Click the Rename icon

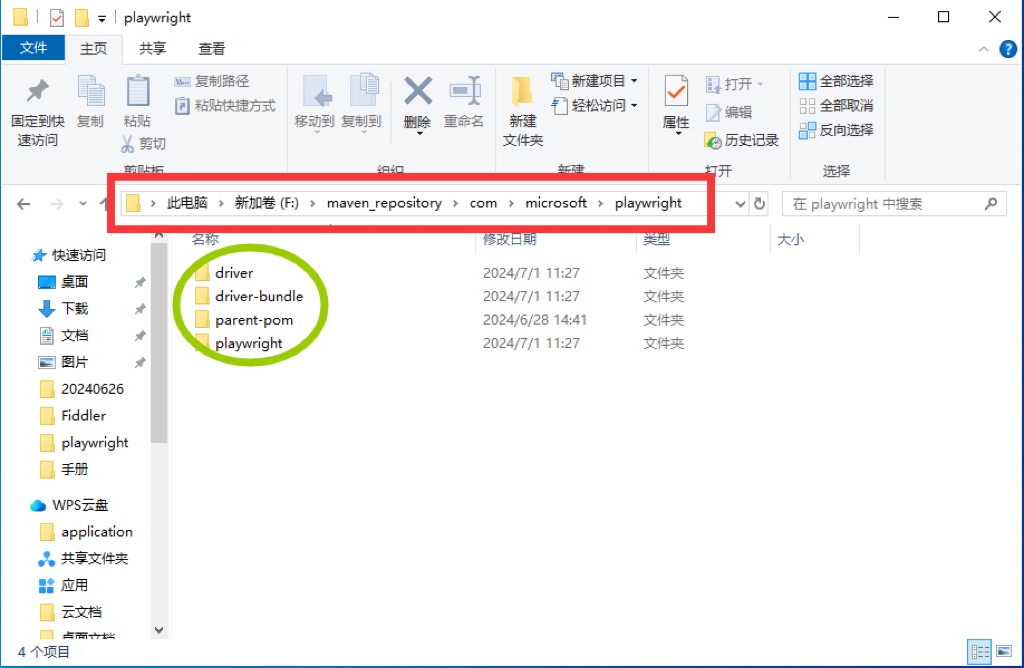pyautogui.click(x=464, y=91)
